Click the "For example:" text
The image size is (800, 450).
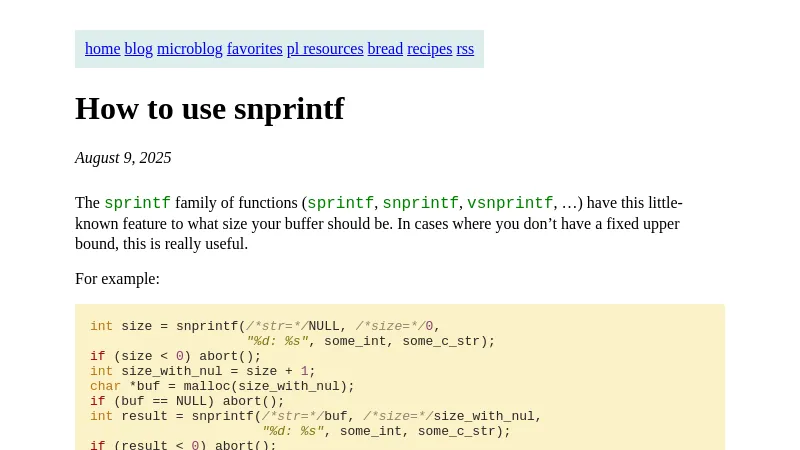(x=117, y=279)
